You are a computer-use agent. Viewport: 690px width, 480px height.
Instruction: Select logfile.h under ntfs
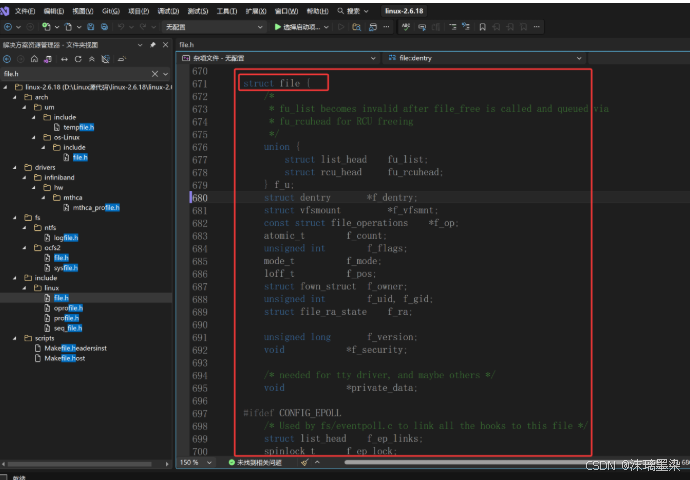[66, 238]
